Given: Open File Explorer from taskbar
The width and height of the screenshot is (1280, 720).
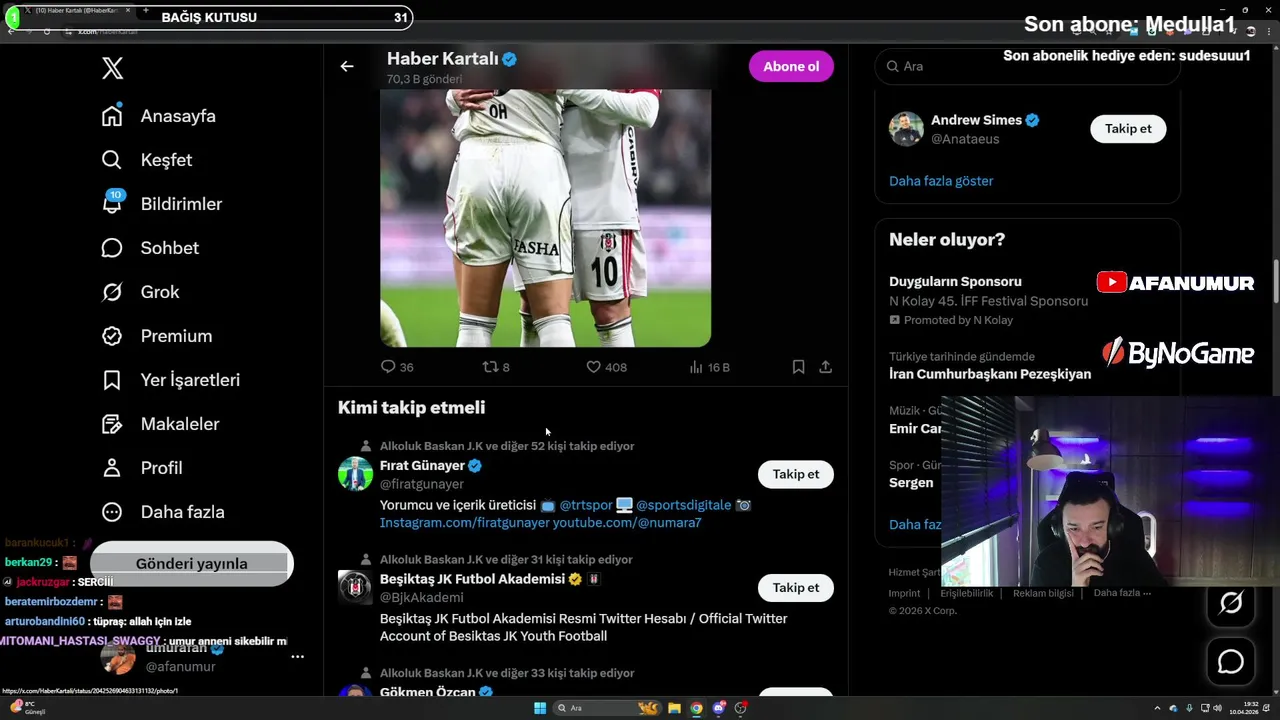Looking at the screenshot, I should [x=674, y=708].
